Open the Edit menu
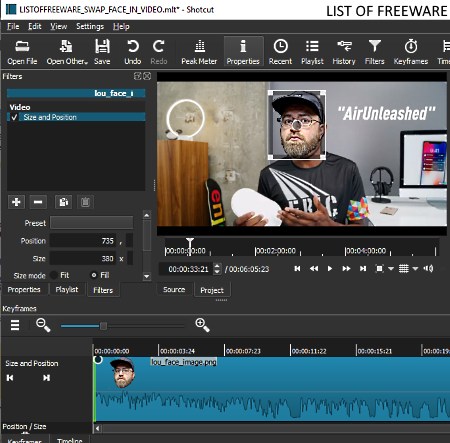Viewport: 450px width, 443px height. point(34,26)
